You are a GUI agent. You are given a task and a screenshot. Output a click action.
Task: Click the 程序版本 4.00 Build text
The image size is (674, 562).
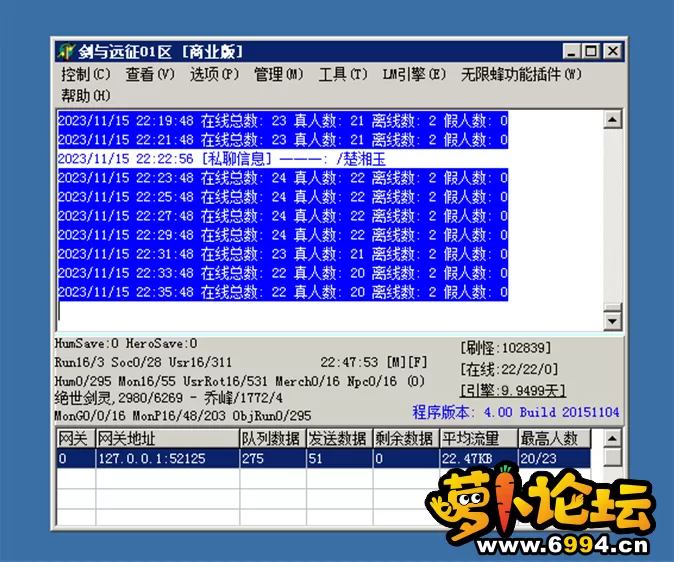tap(516, 412)
